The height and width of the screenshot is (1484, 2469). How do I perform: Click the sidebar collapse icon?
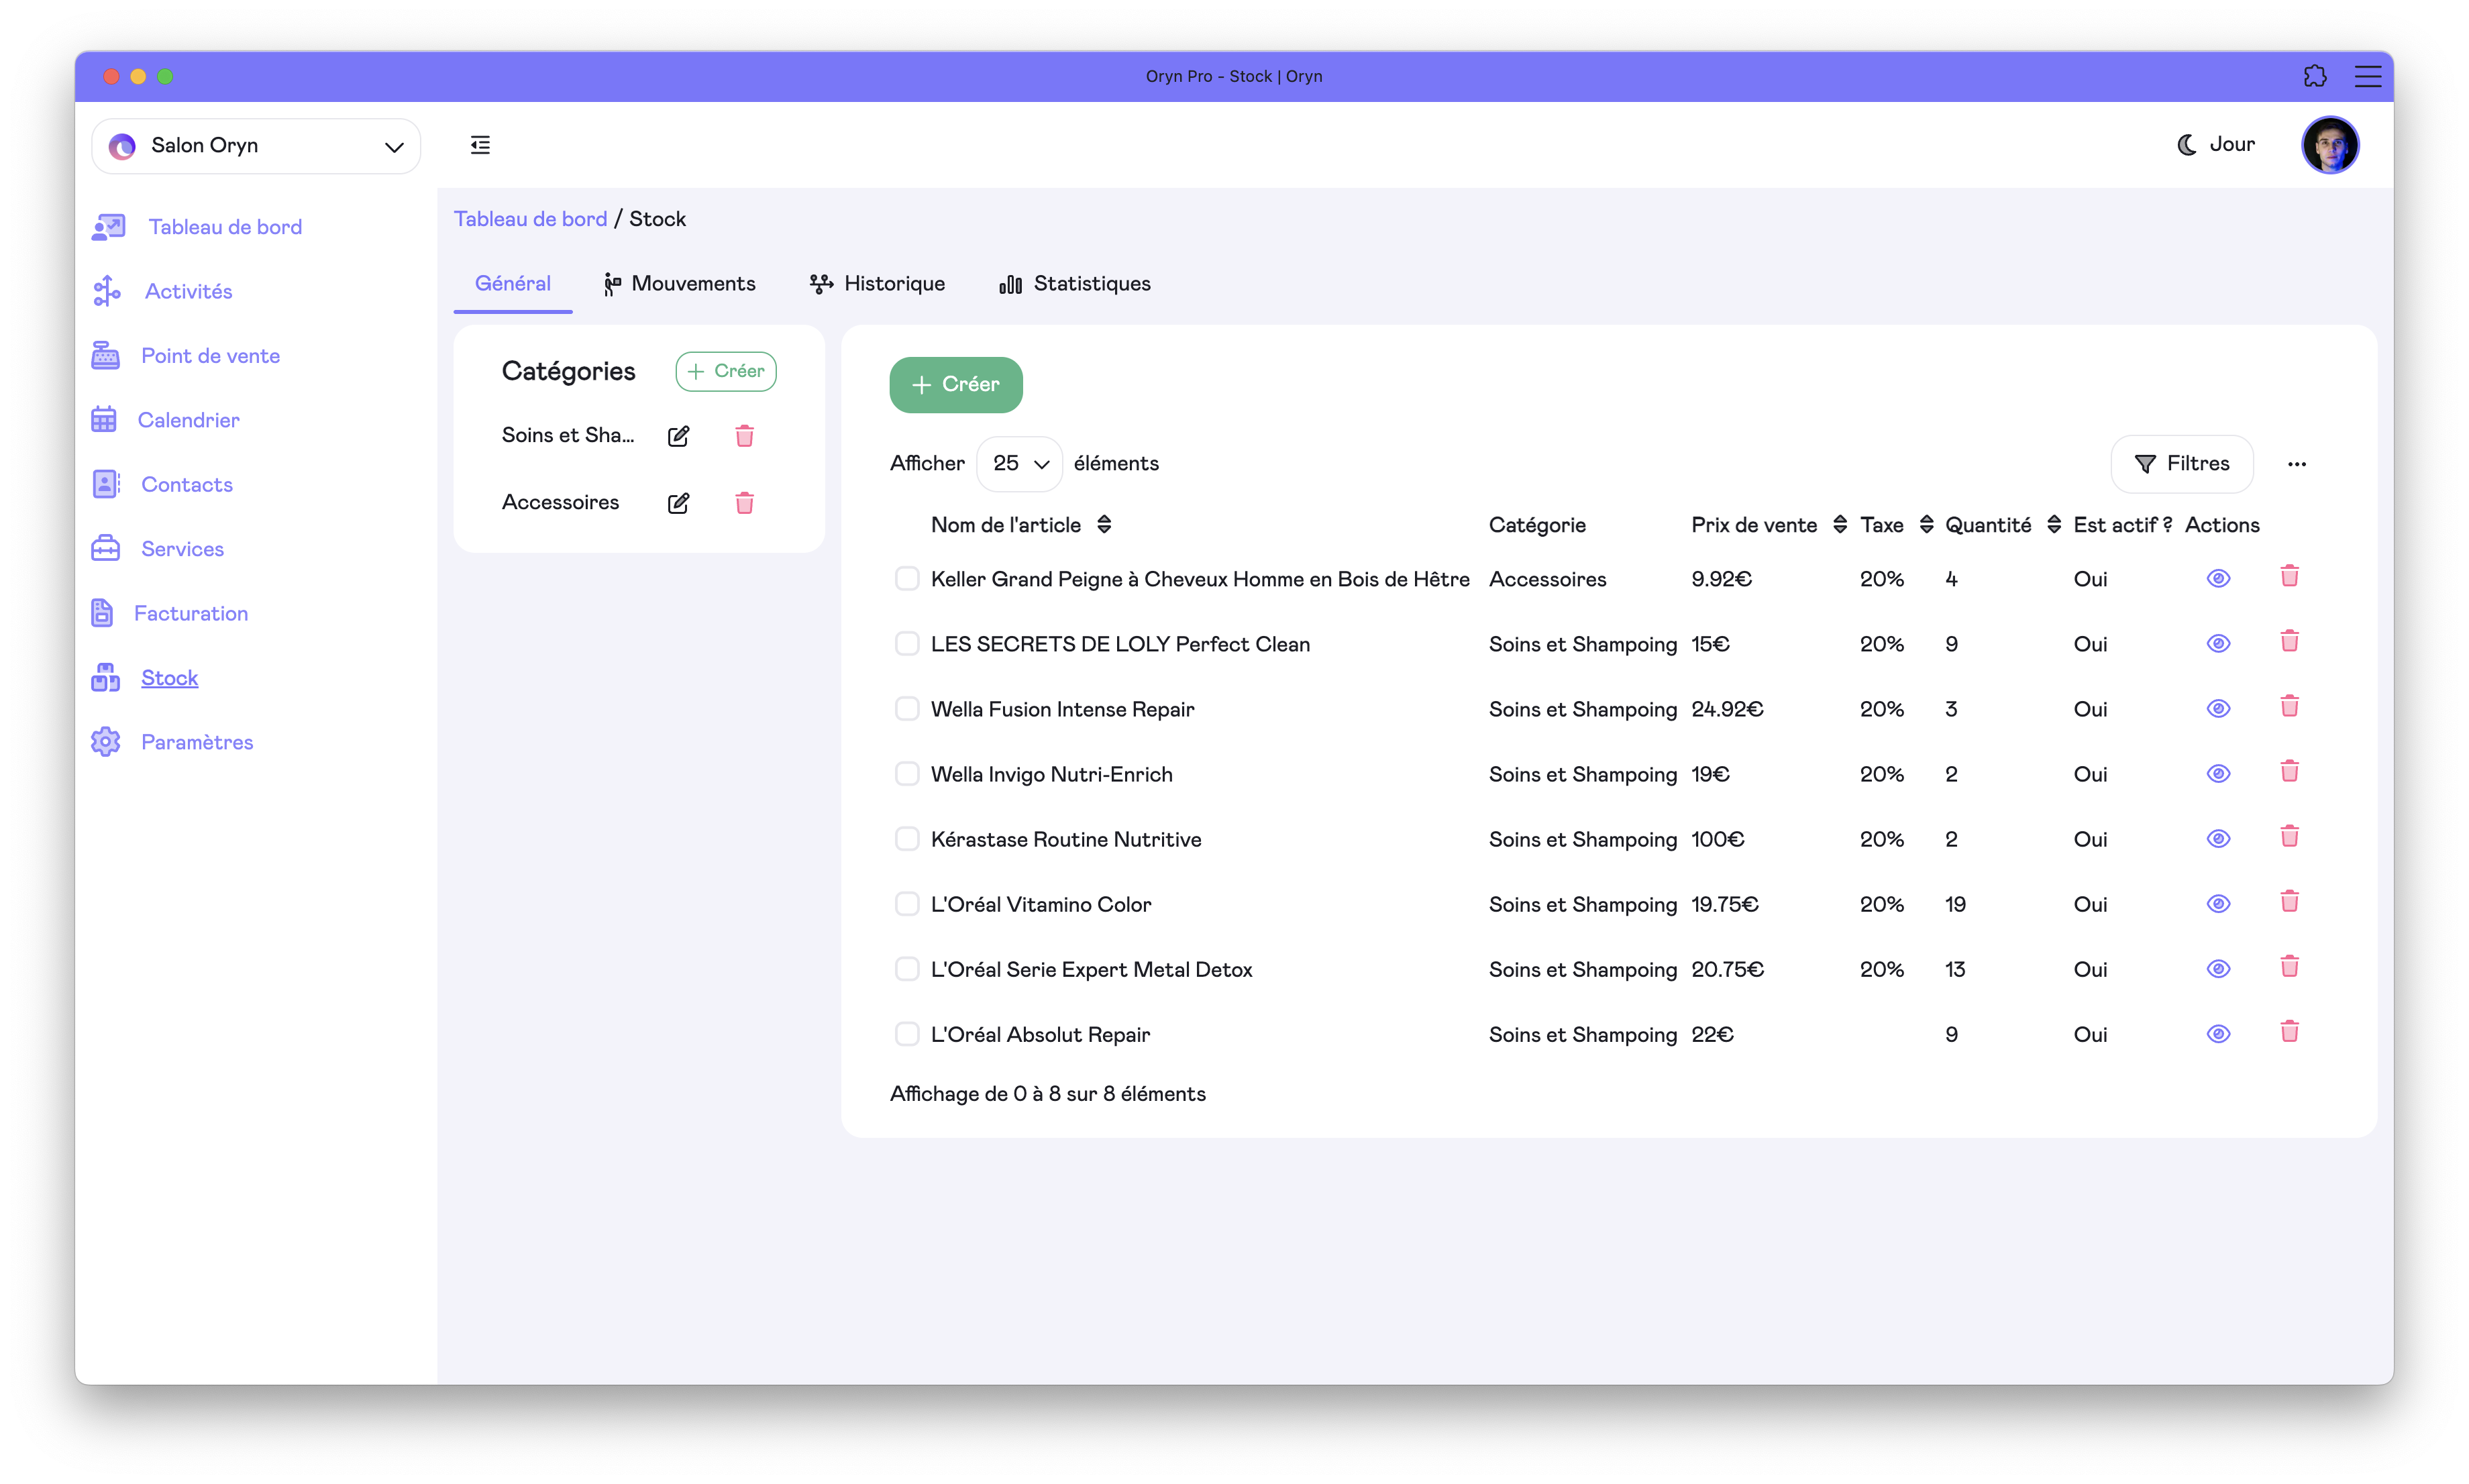click(480, 145)
